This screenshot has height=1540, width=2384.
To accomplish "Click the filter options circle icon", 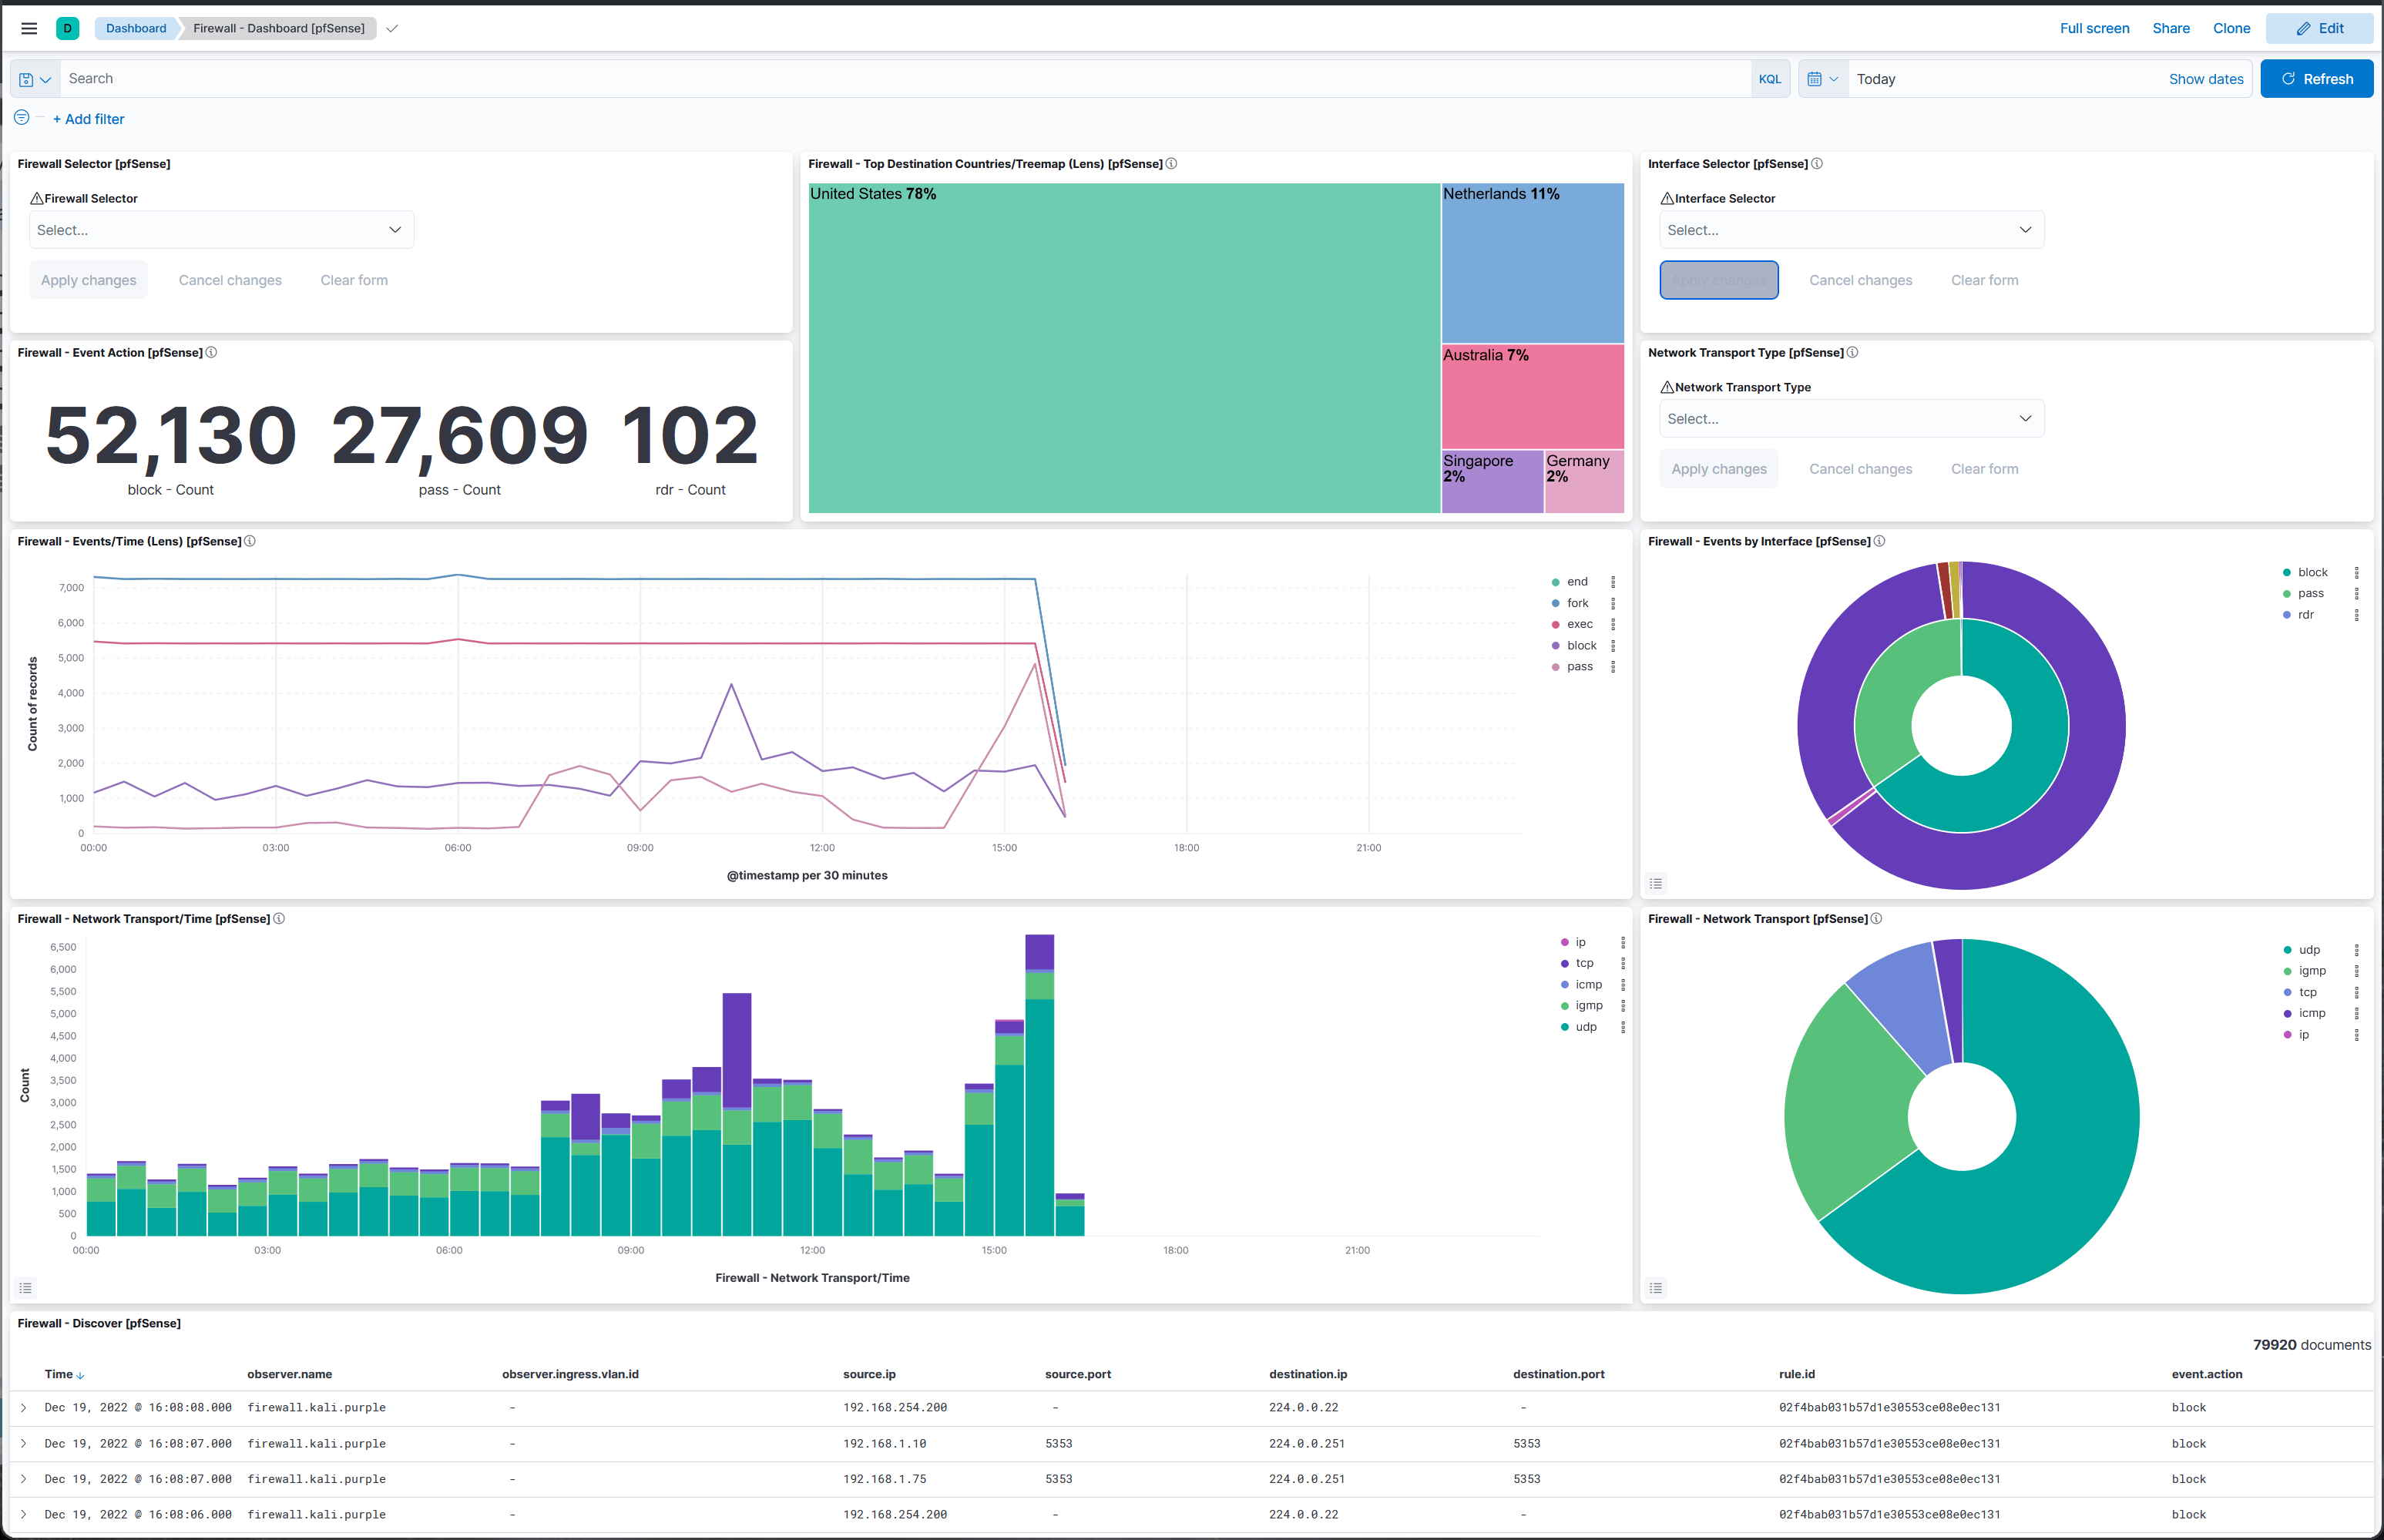I will point(22,118).
